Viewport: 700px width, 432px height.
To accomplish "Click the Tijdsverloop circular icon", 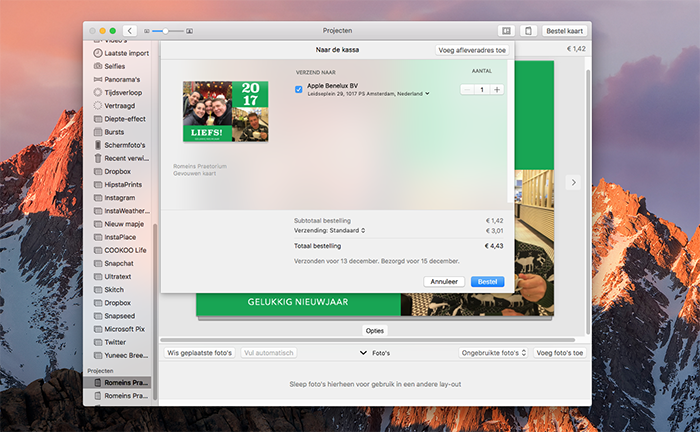I will 98,92.
